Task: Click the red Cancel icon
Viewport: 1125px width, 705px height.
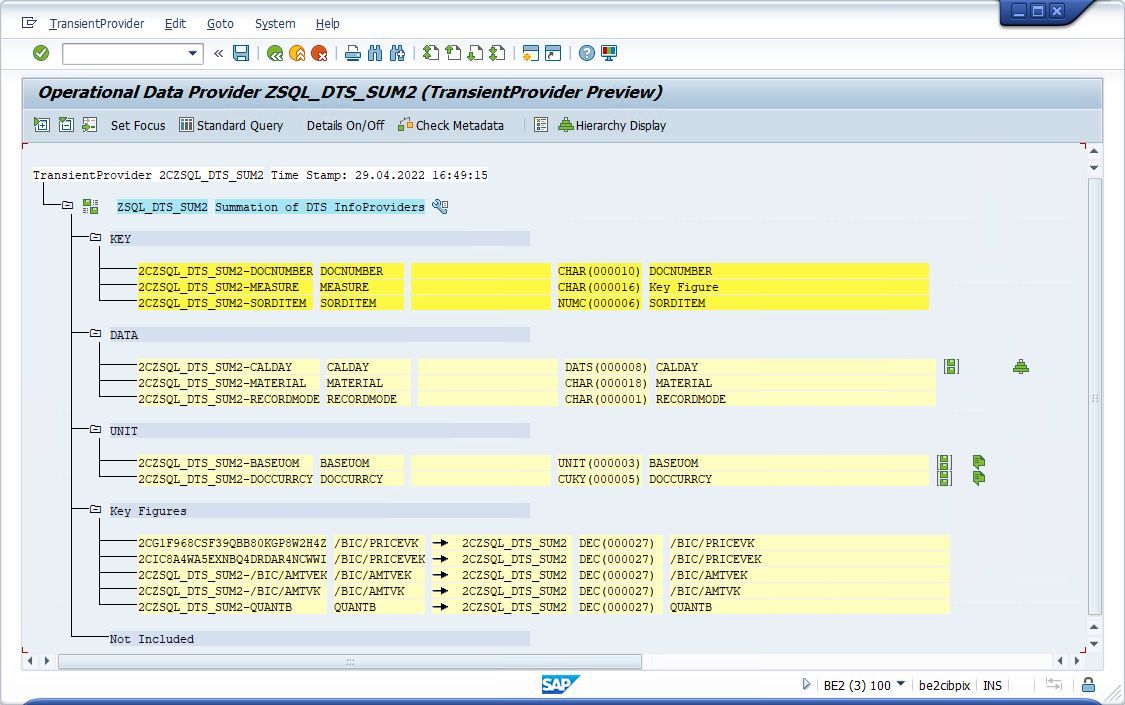Action: [x=319, y=53]
